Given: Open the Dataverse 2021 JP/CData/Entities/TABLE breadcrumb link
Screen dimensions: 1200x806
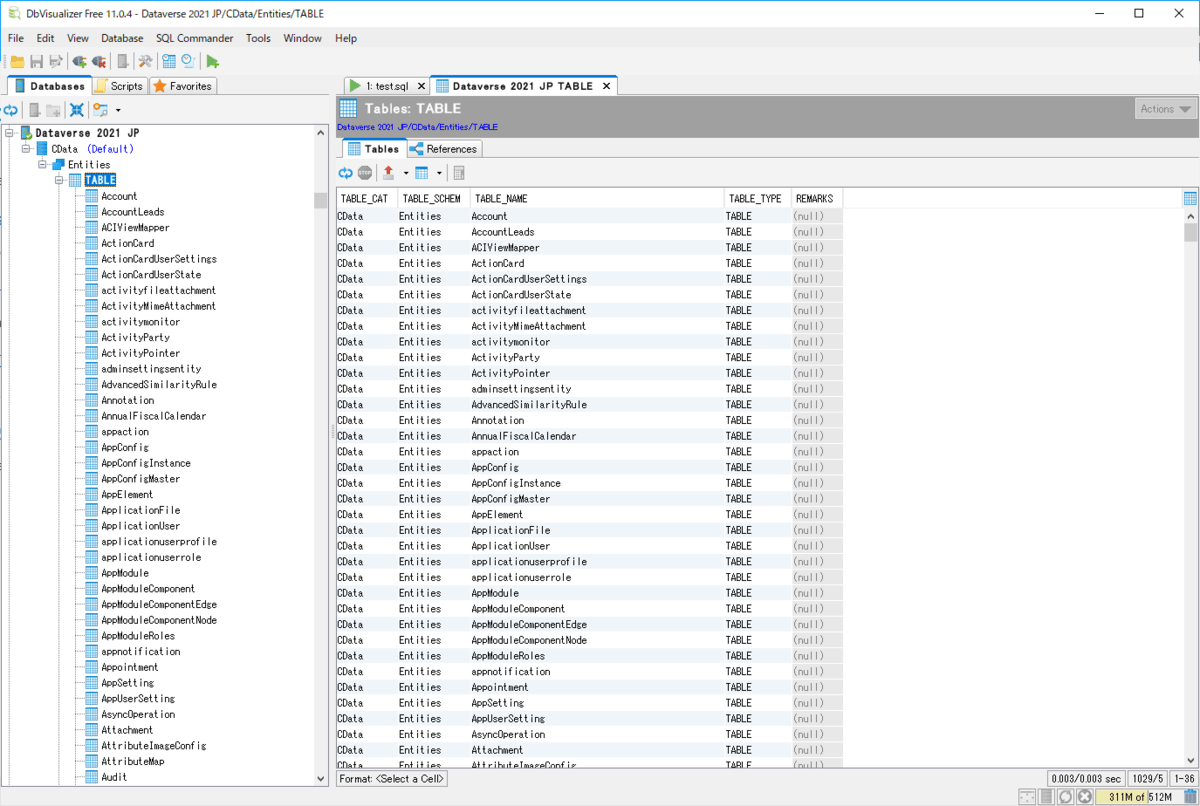Looking at the screenshot, I should (x=417, y=128).
